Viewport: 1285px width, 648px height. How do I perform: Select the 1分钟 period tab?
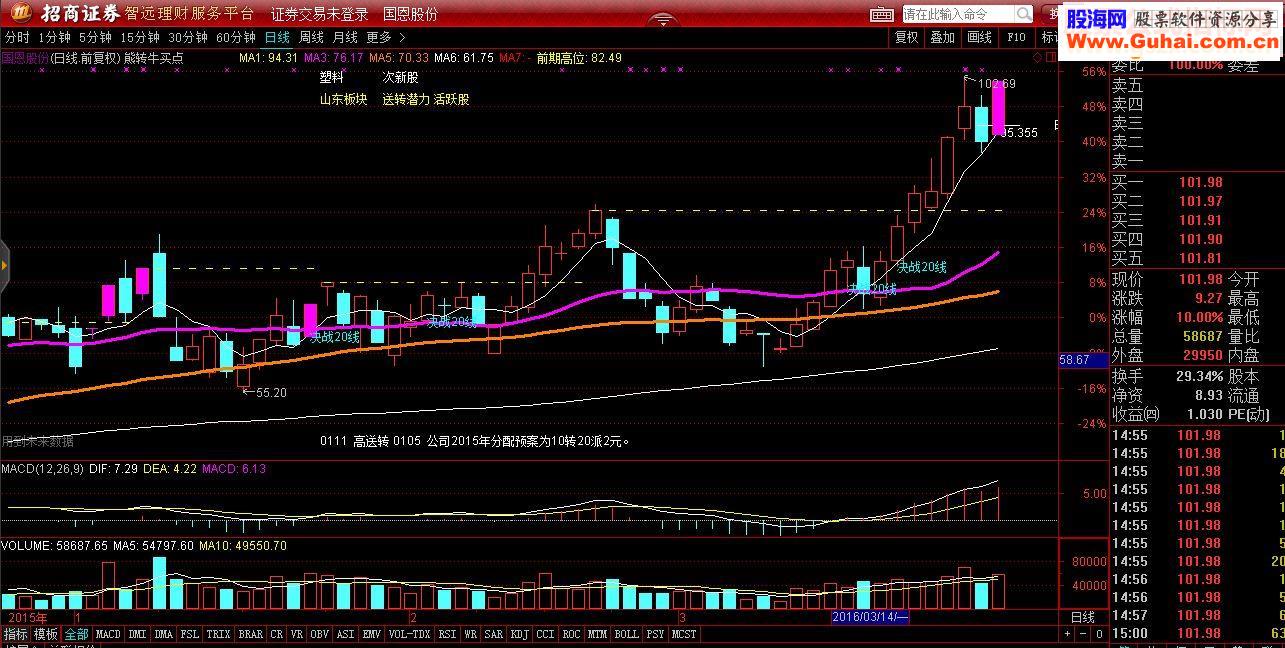pyautogui.click(x=54, y=37)
